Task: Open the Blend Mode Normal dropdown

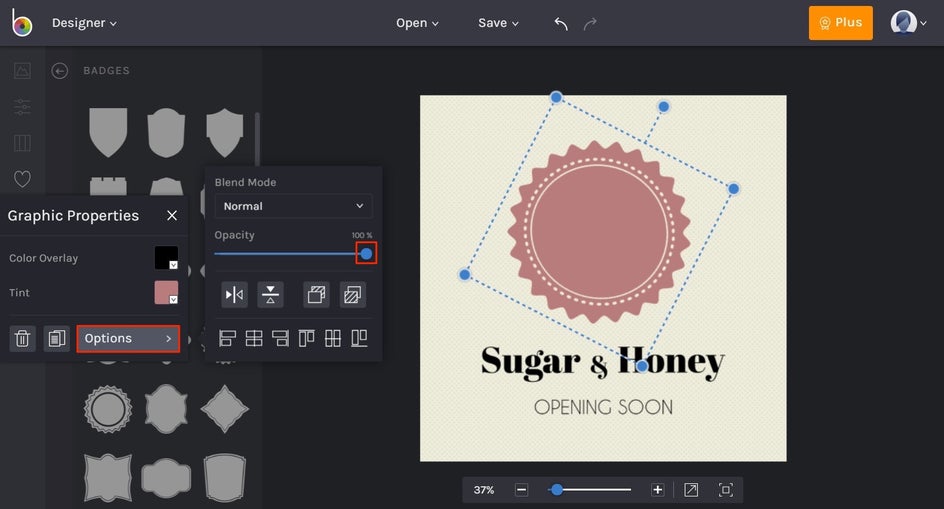Action: (x=293, y=206)
